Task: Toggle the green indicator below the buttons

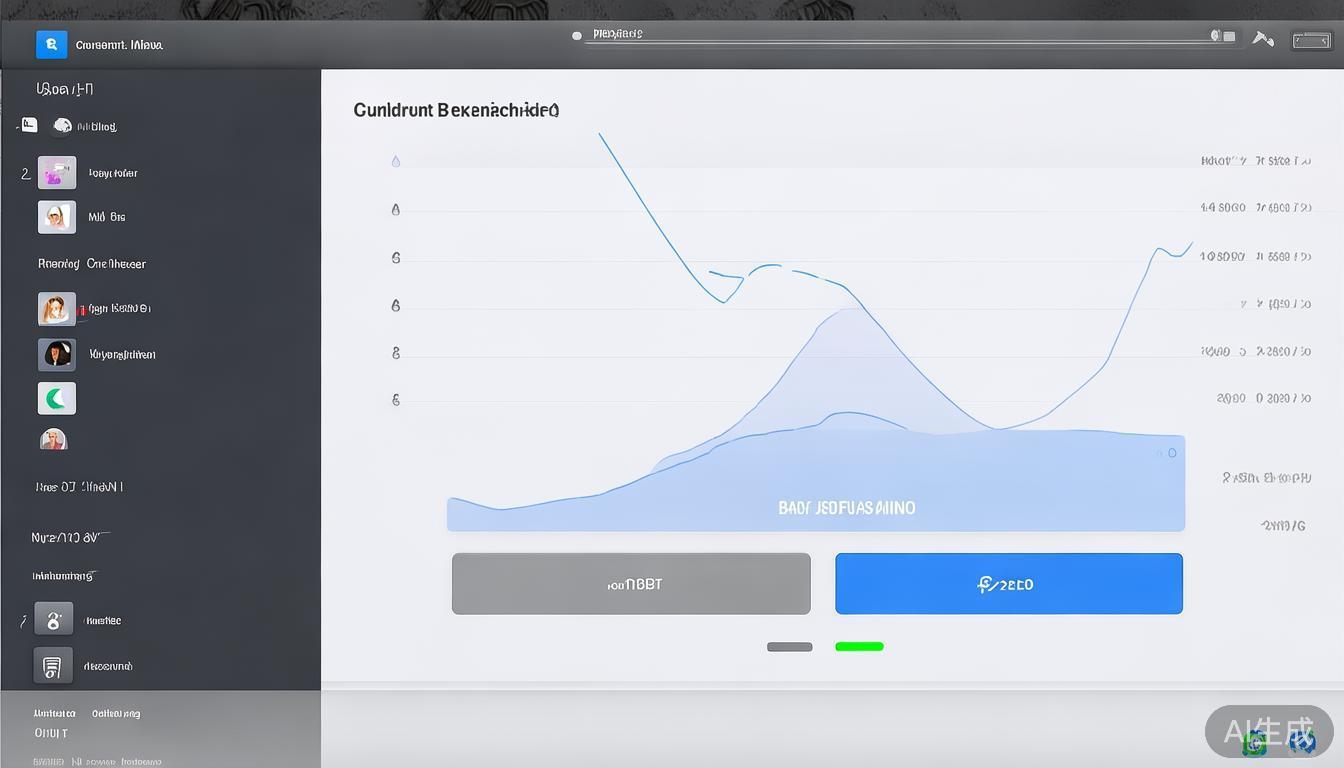Action: point(859,647)
